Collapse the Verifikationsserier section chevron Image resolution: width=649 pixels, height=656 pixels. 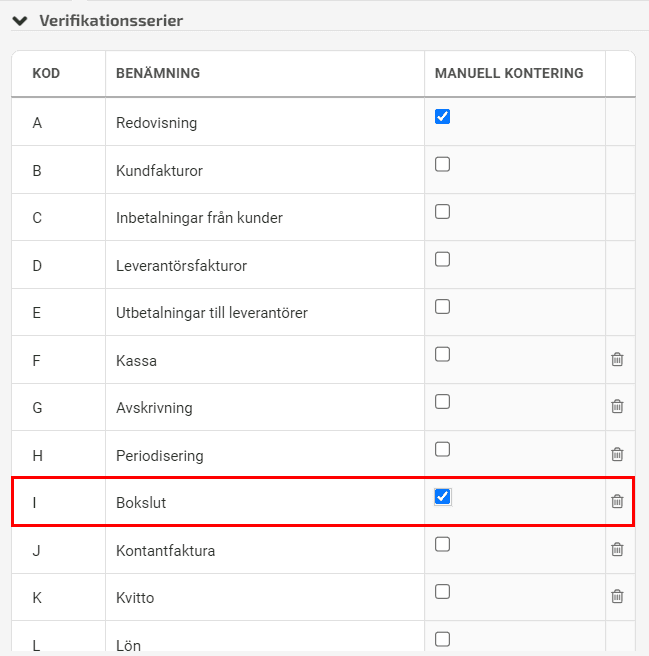click(20, 20)
